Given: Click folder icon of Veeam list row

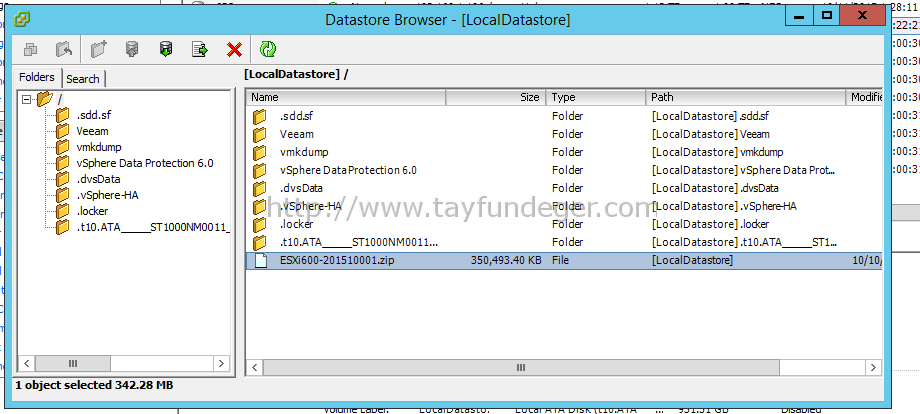Looking at the screenshot, I should (260, 135).
